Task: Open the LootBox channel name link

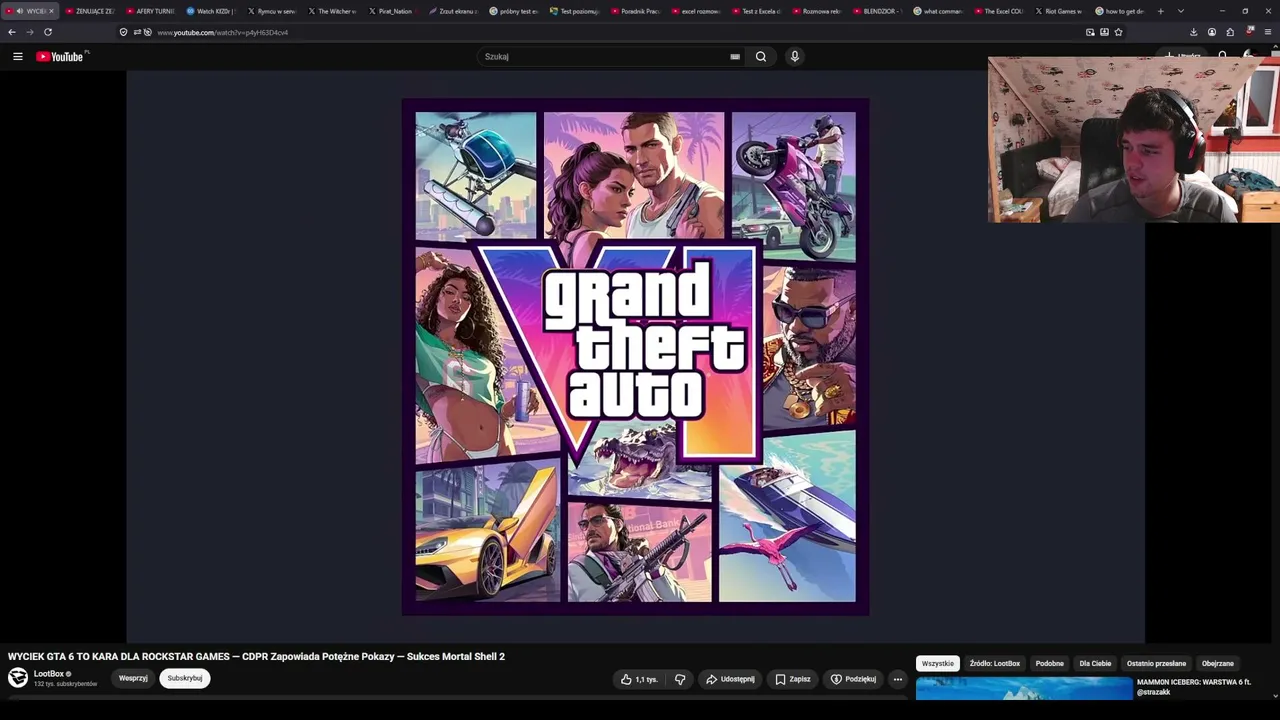Action: click(49, 674)
